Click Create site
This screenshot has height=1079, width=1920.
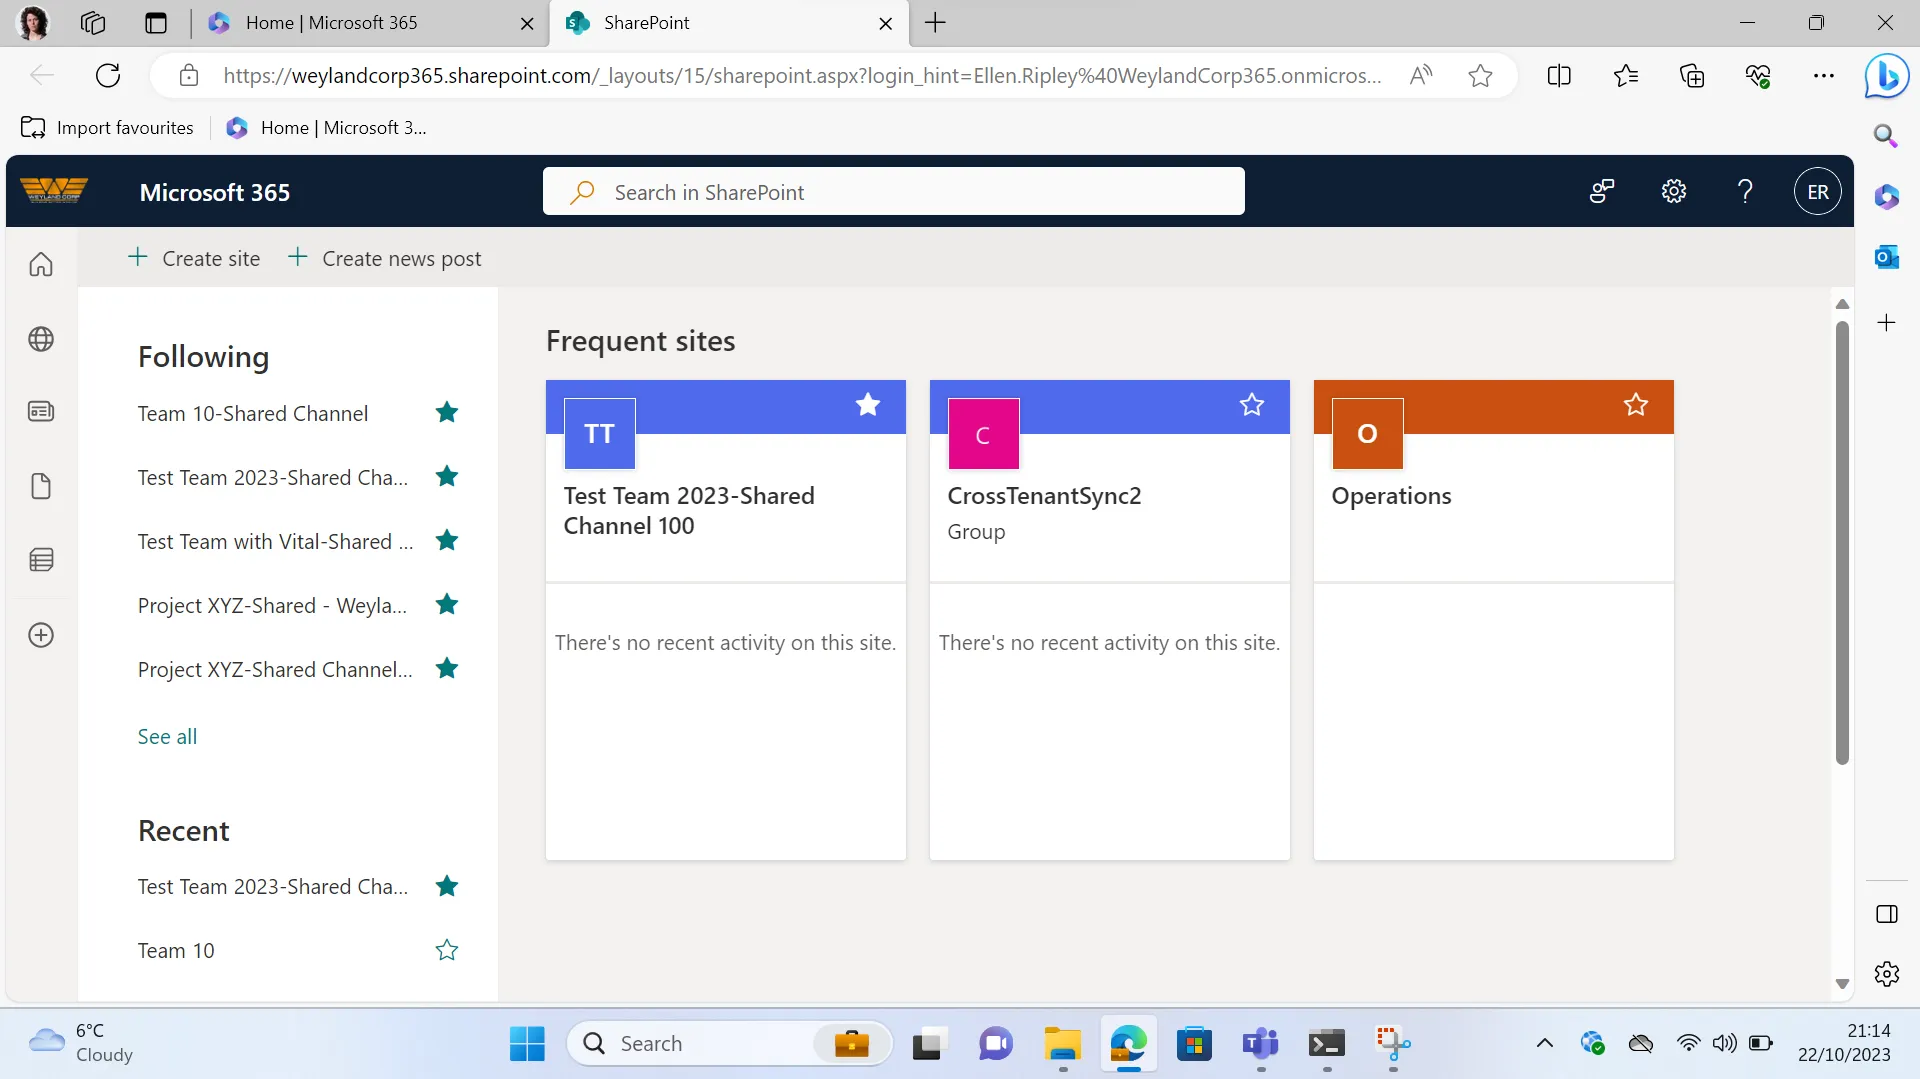pos(194,258)
